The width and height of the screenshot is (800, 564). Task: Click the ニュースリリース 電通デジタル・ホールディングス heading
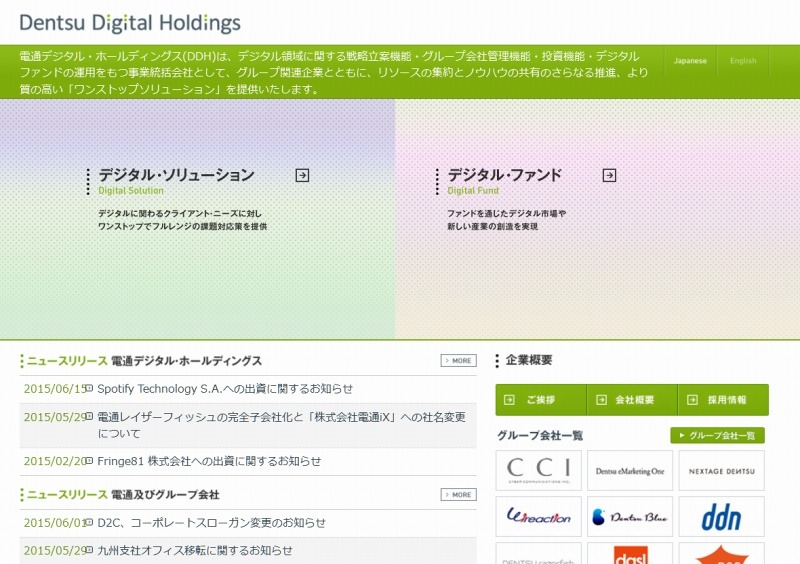coord(144,361)
